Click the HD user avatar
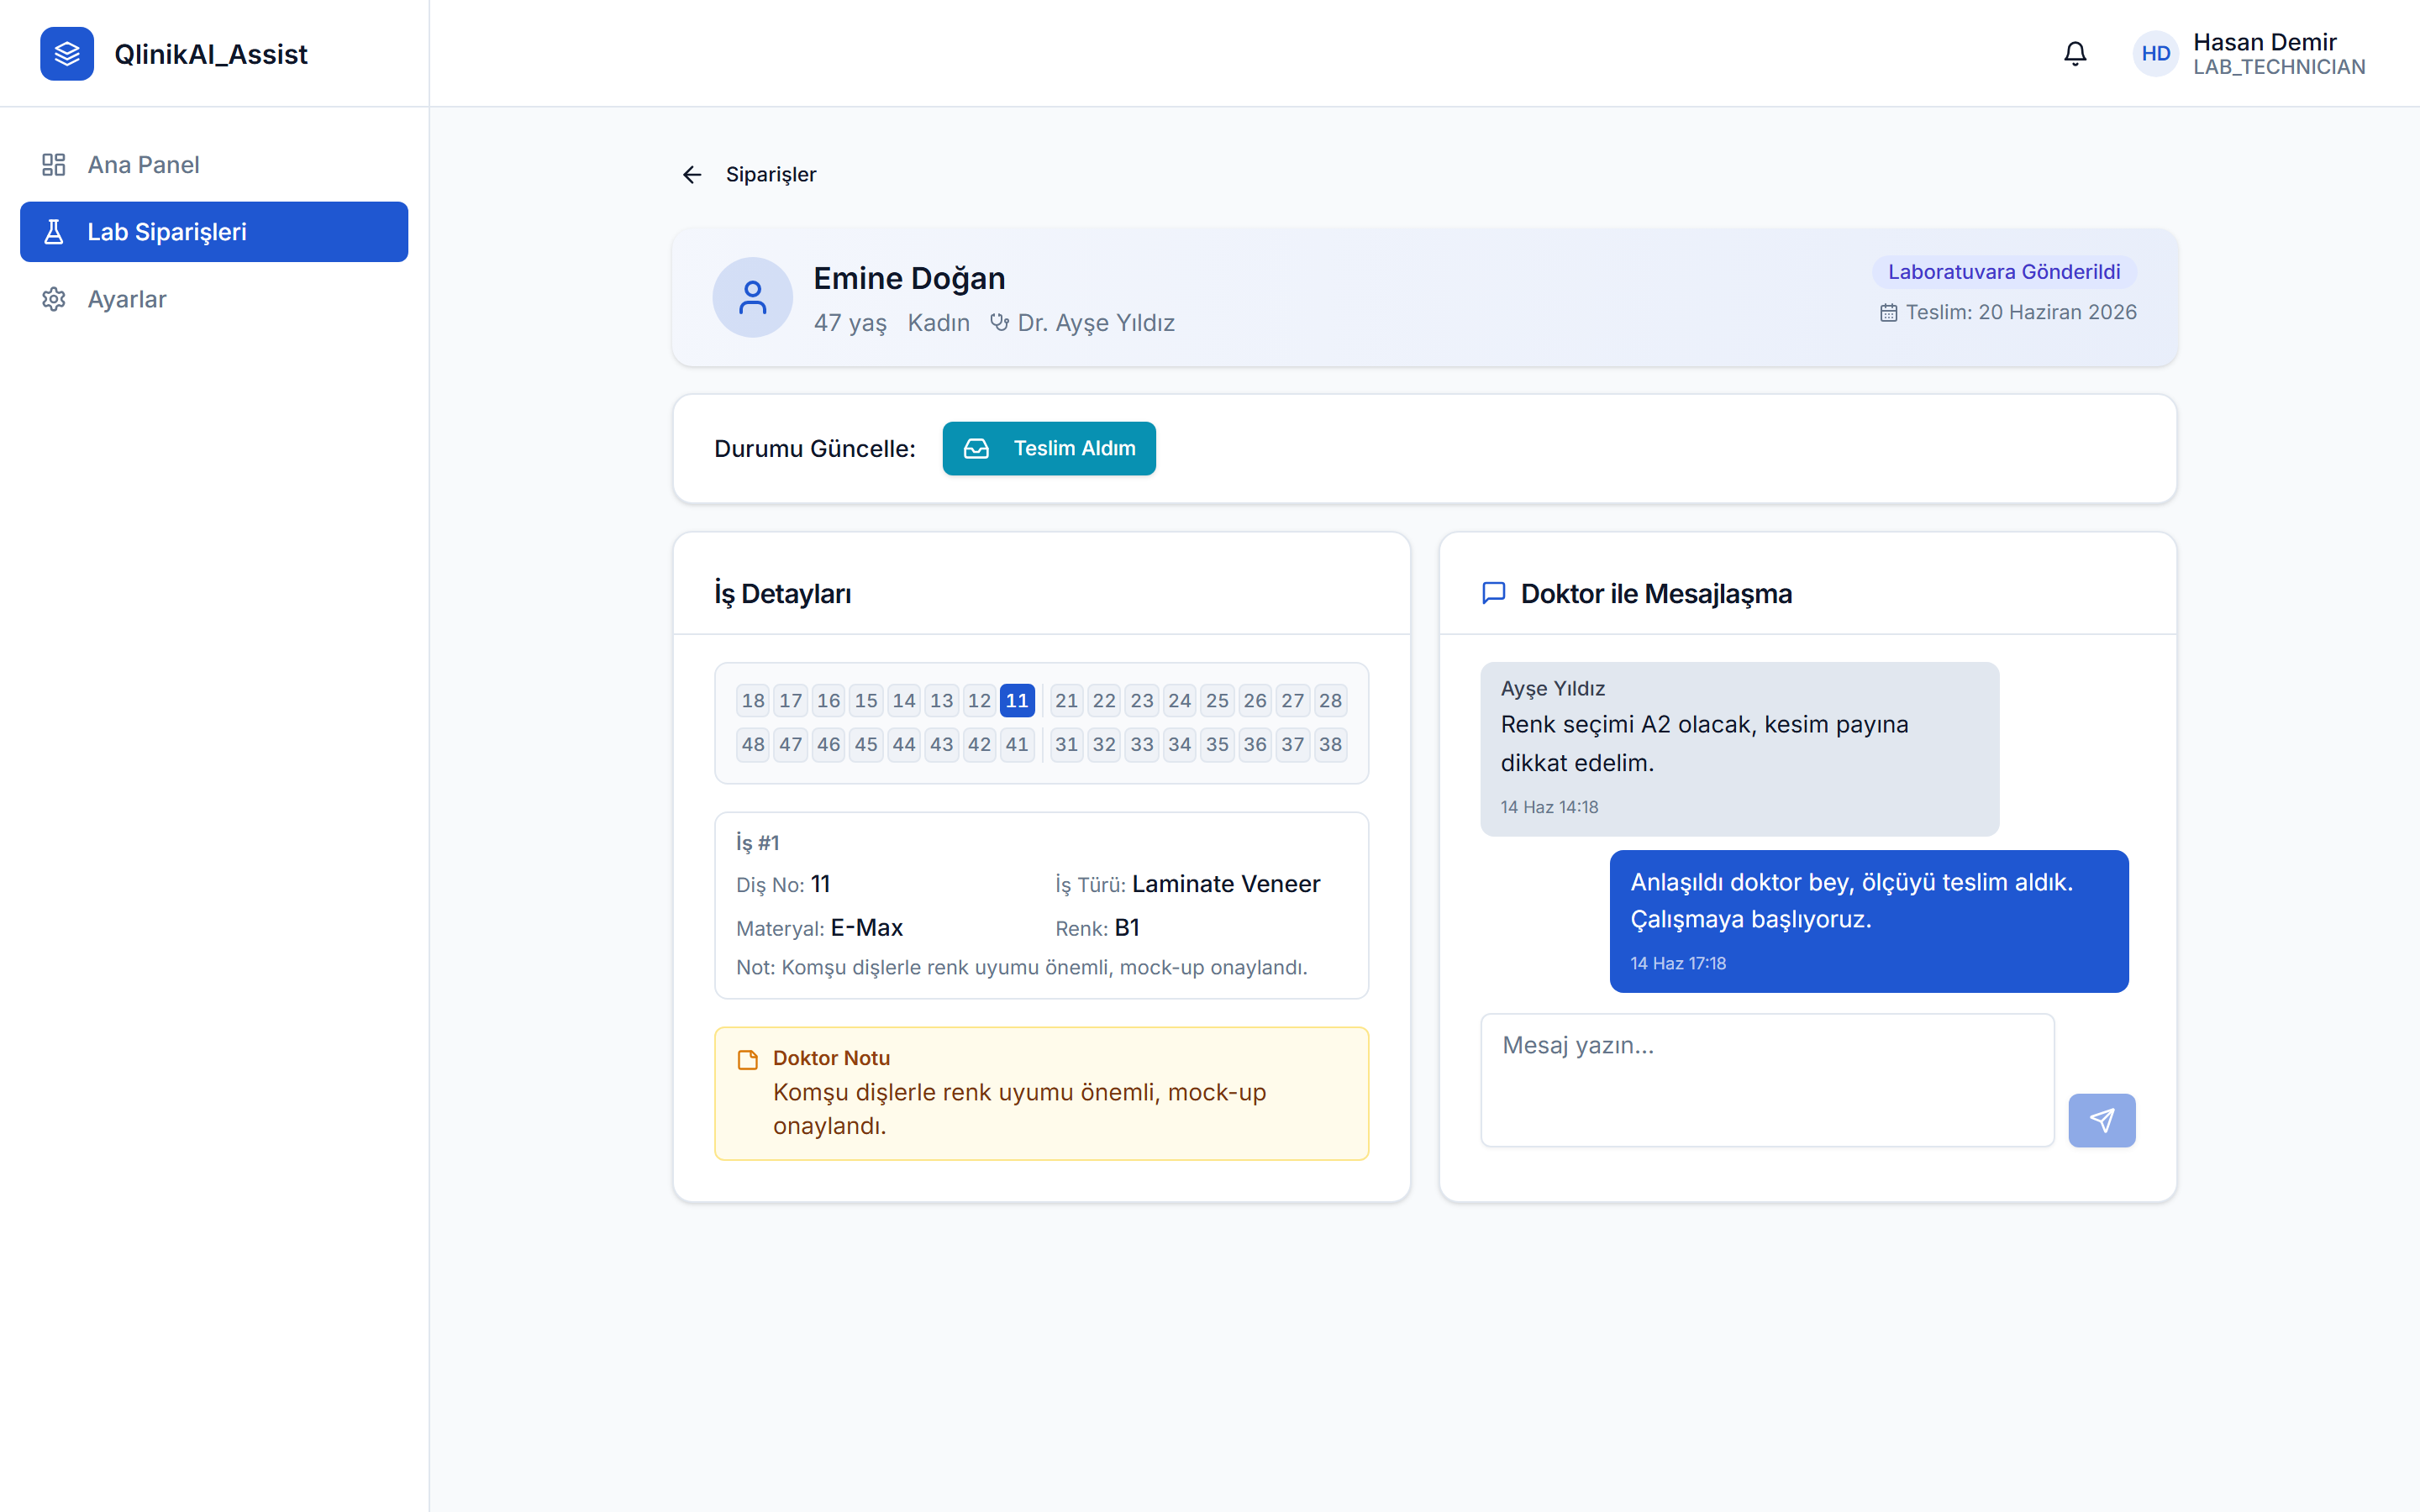 pos(2155,54)
